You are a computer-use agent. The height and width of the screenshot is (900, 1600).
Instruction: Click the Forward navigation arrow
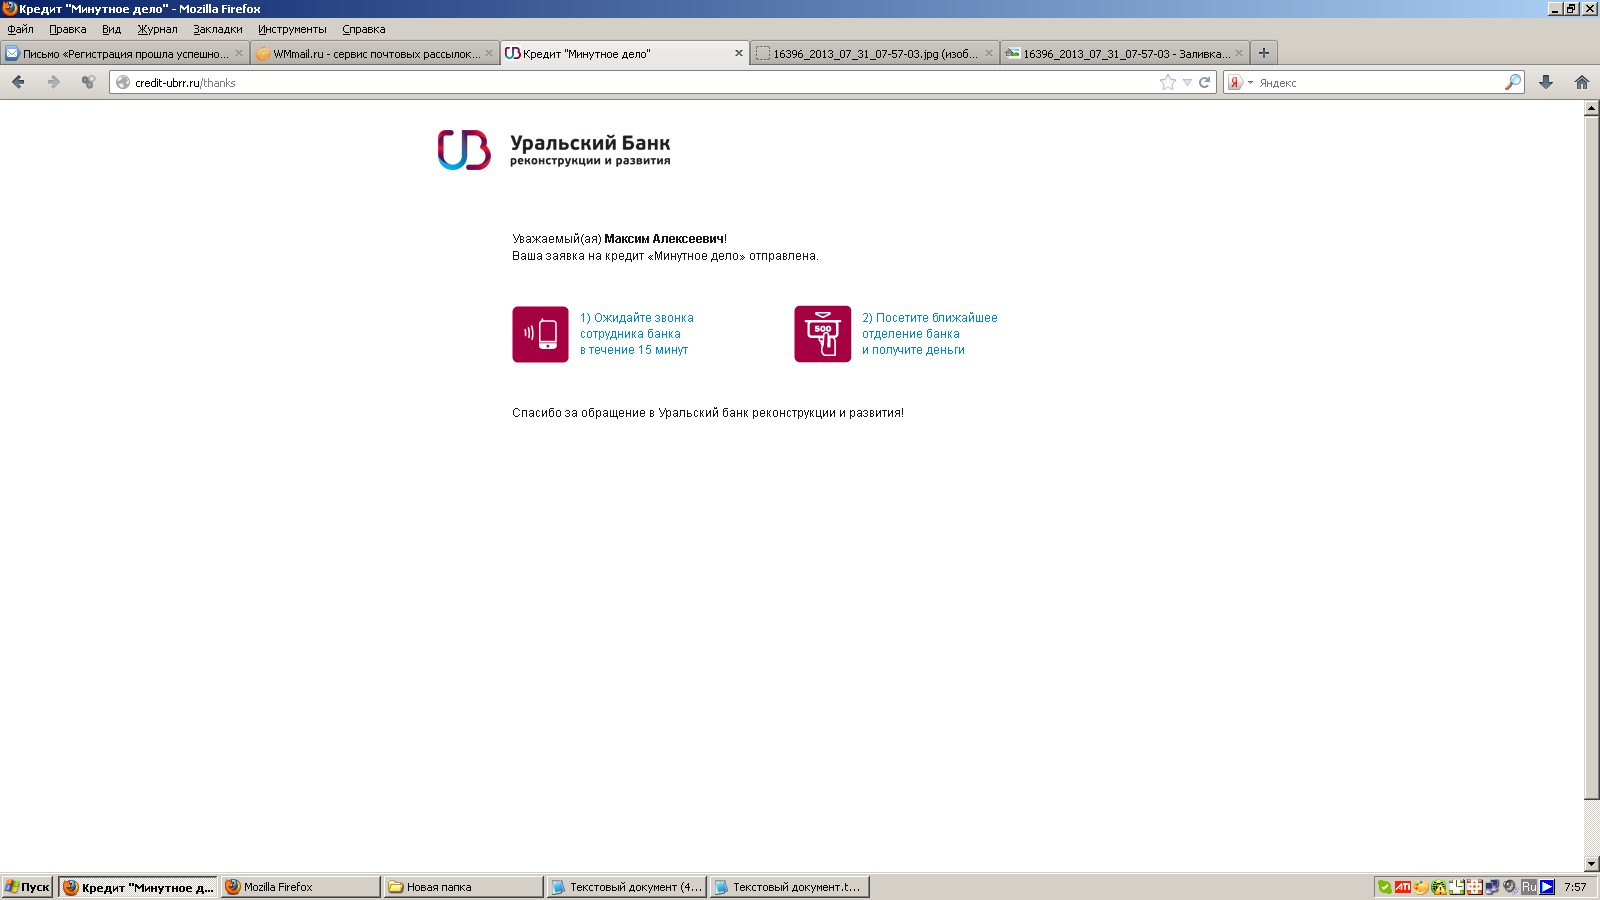tap(54, 82)
